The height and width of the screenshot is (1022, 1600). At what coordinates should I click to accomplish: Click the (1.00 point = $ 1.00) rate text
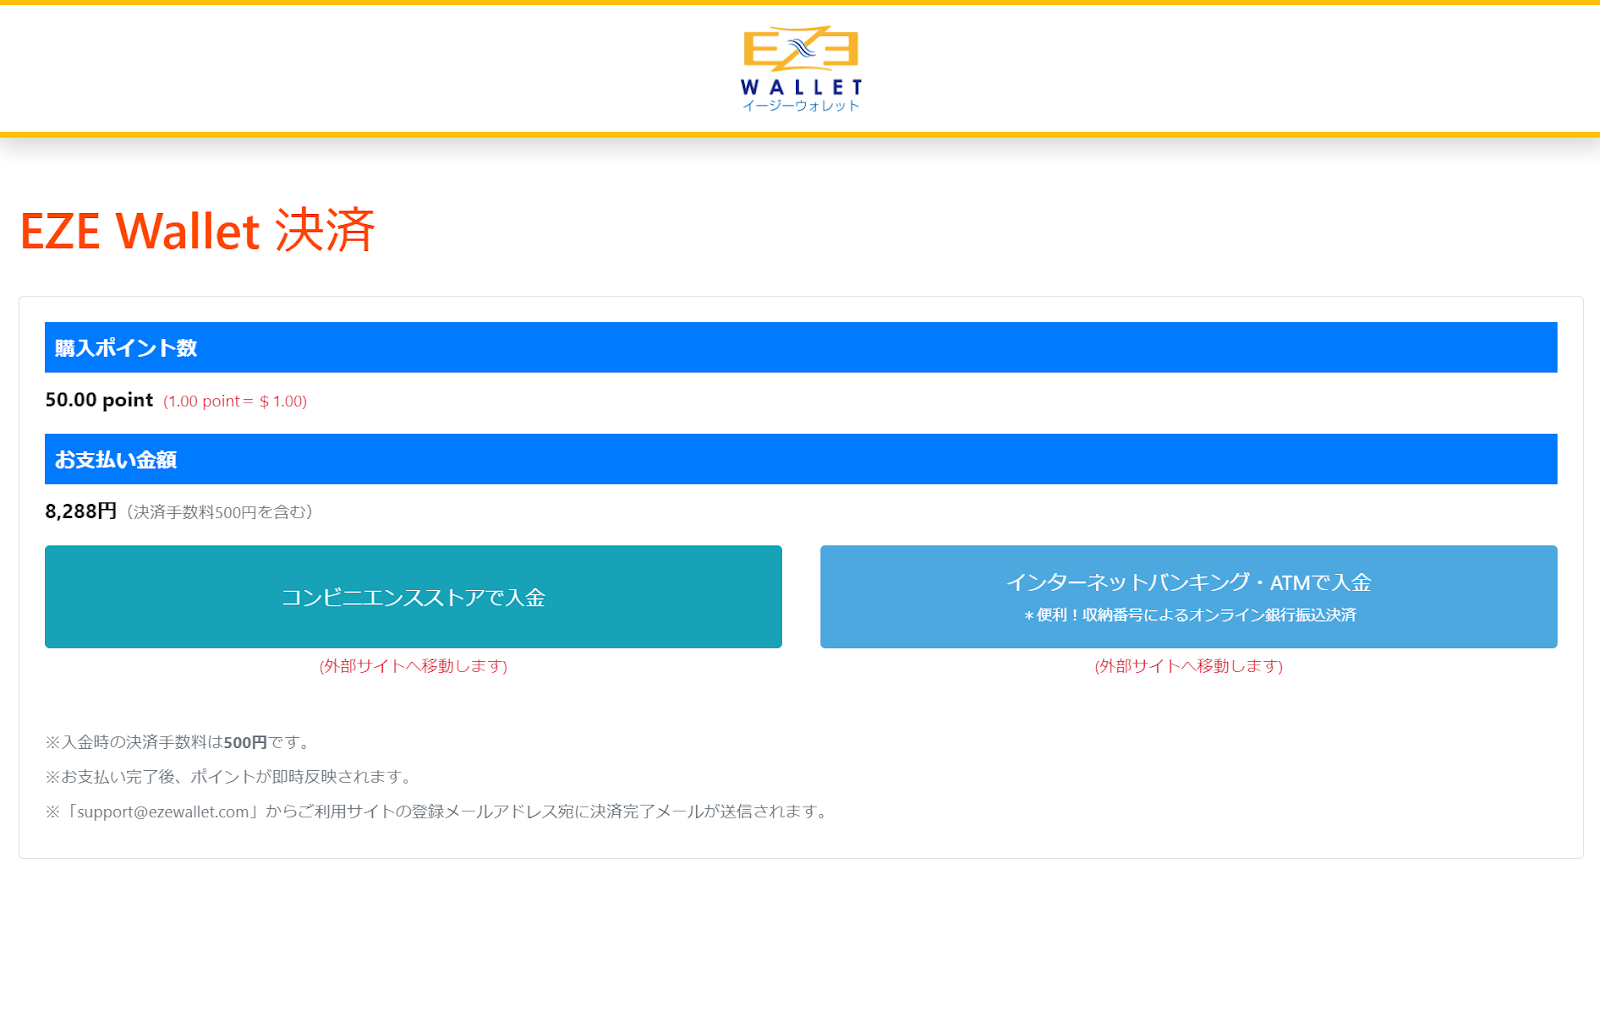[x=235, y=401]
